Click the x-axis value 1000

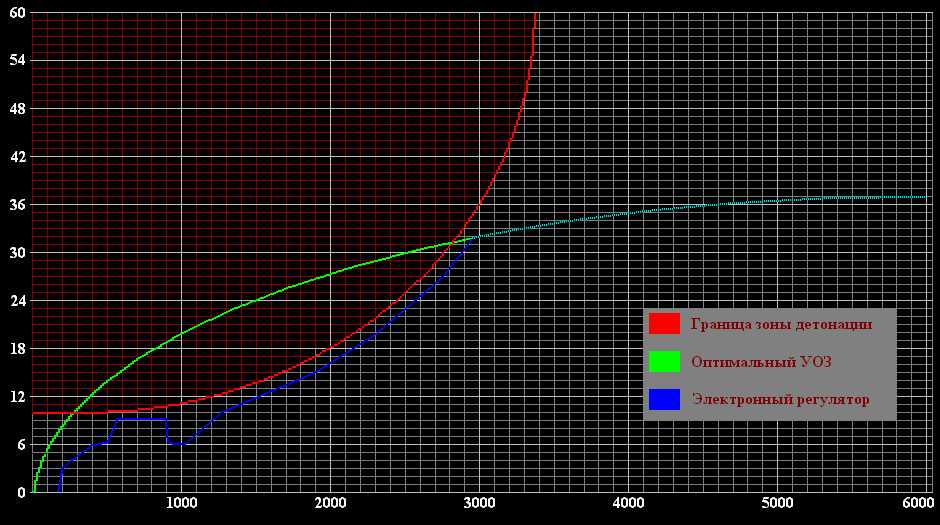(x=181, y=503)
